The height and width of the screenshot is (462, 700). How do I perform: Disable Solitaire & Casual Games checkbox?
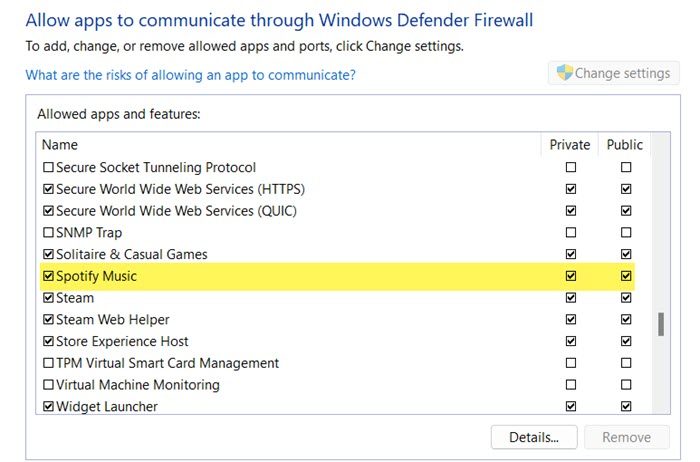coord(48,254)
